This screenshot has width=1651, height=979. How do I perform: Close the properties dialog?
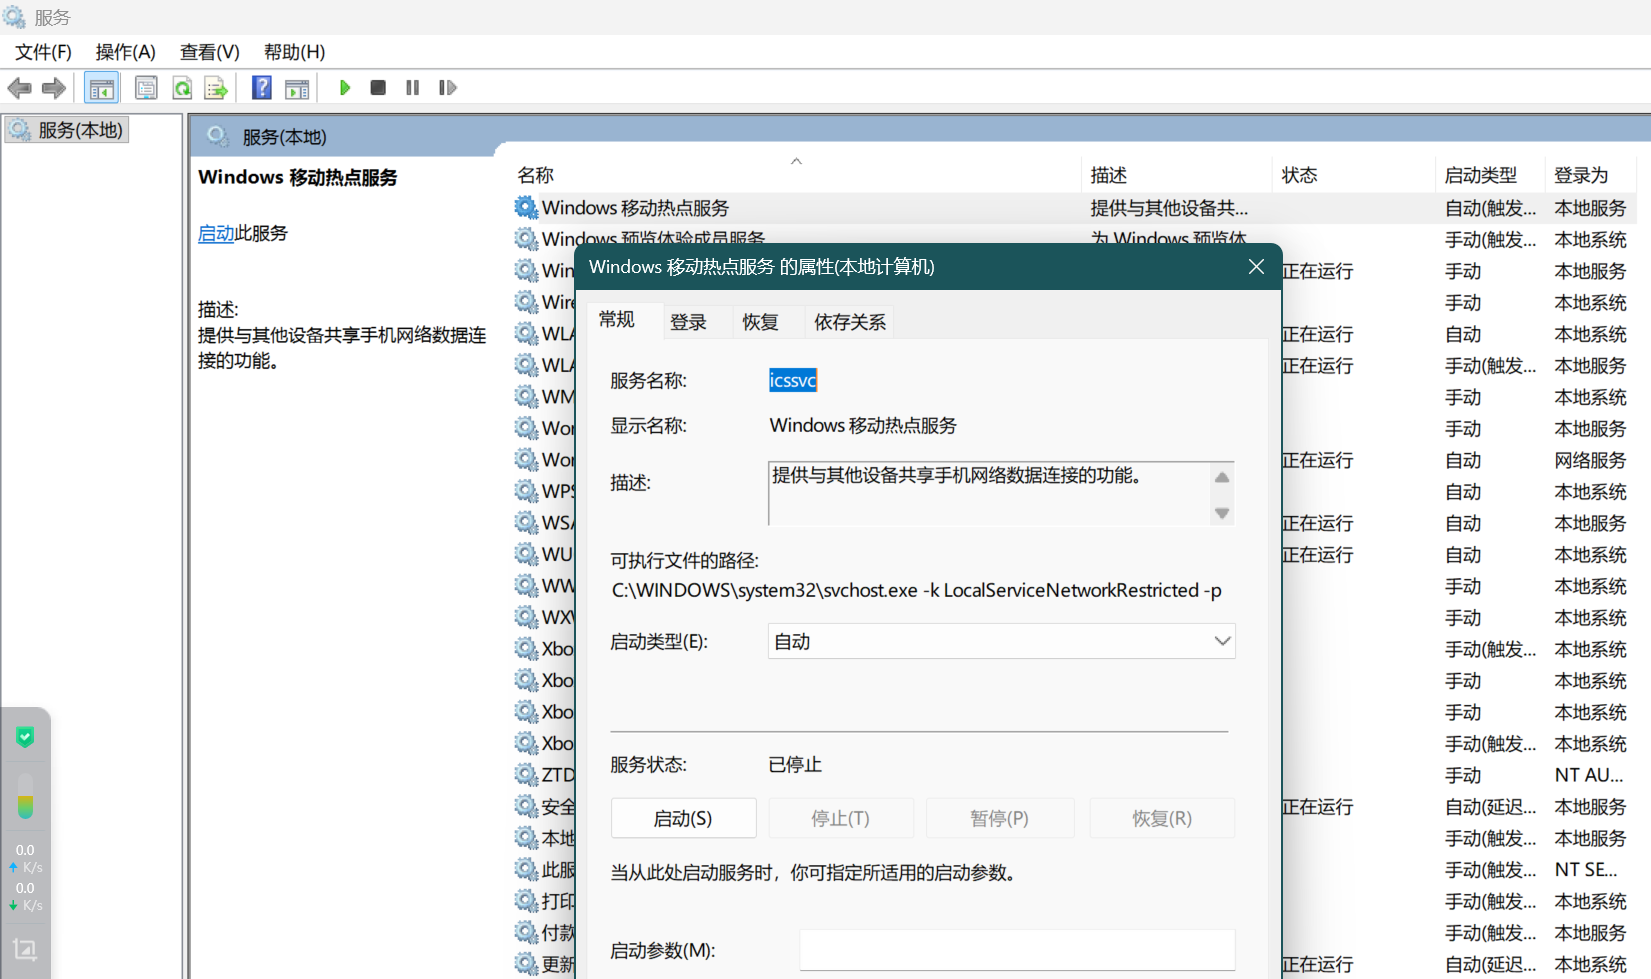click(1257, 267)
